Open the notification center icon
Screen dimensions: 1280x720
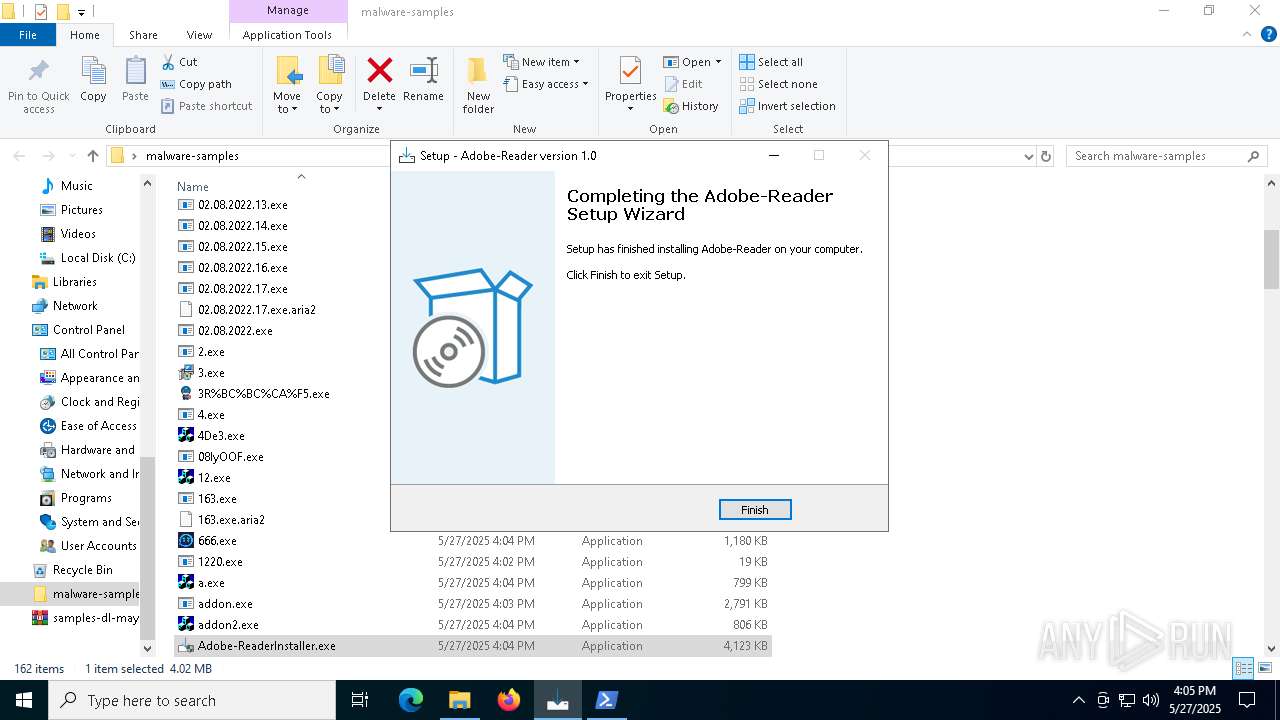coord(1247,700)
